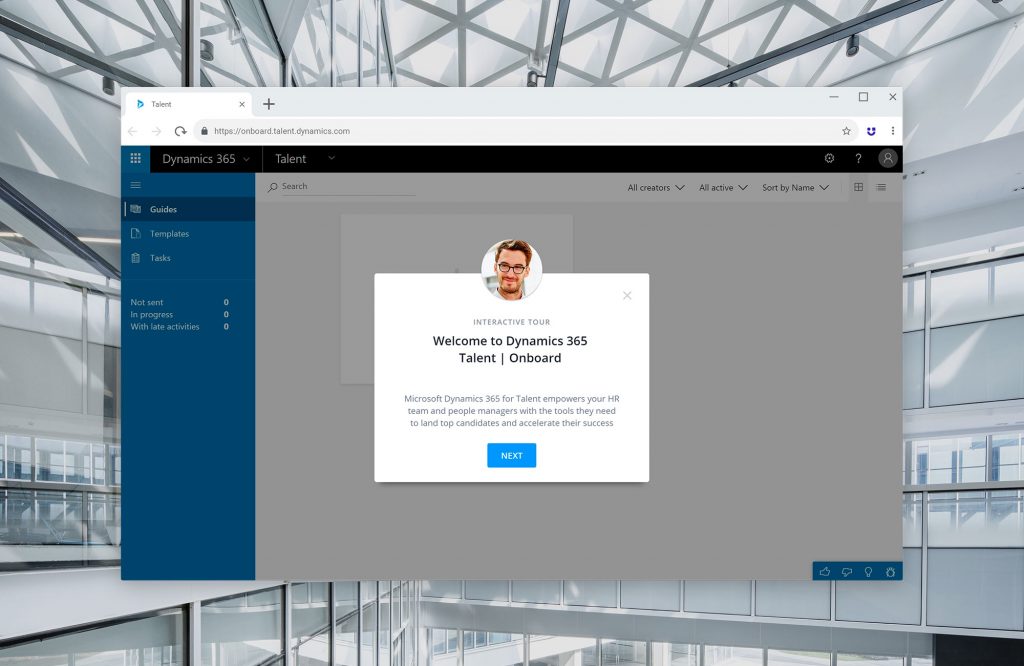1024x666 pixels.
Task: Select Guides in sidebar
Action: point(188,209)
